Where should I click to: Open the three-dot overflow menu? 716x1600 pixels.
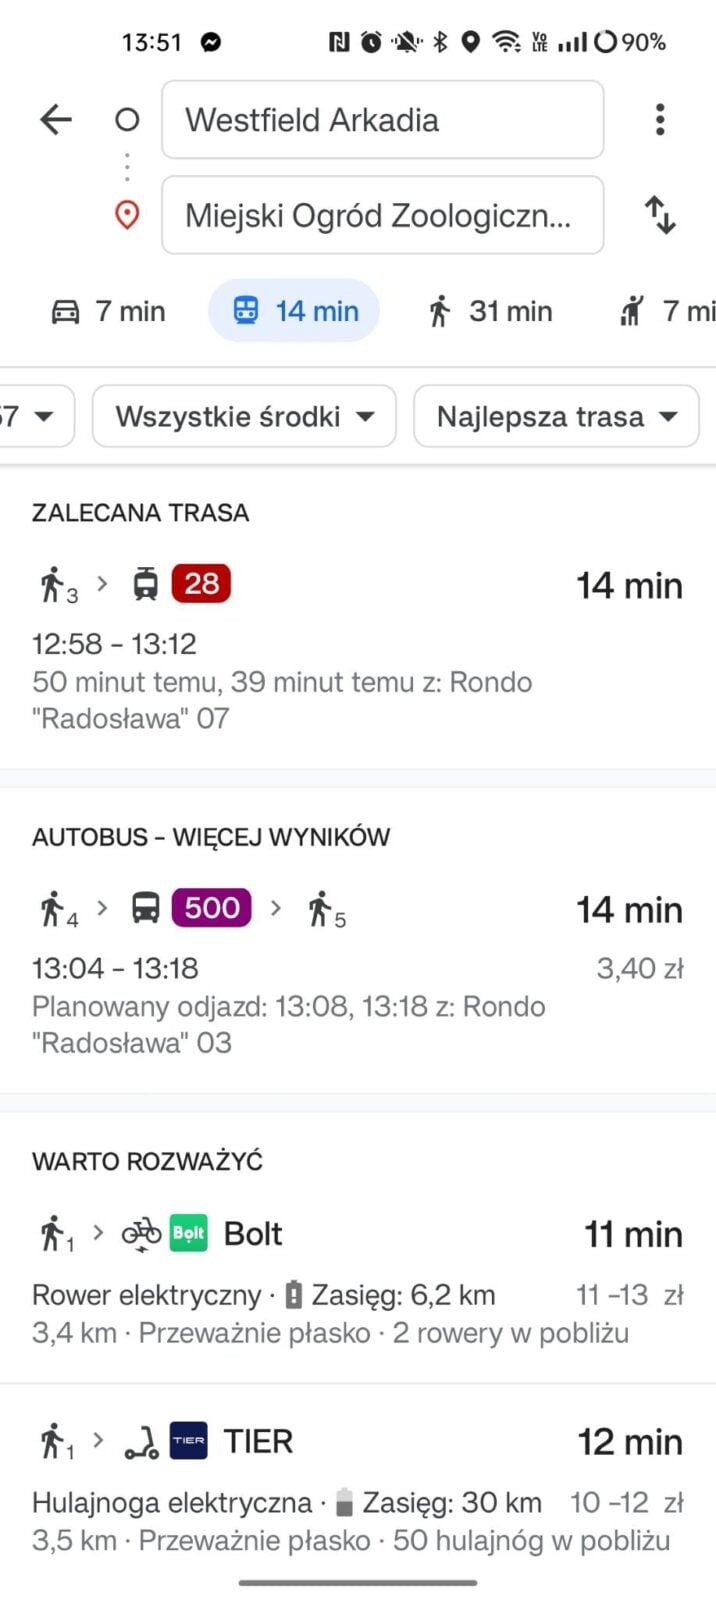point(660,119)
